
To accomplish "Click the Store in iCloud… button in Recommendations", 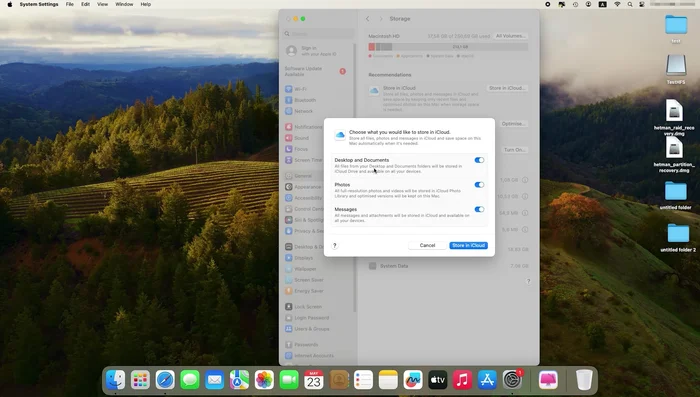I will coord(507,88).
